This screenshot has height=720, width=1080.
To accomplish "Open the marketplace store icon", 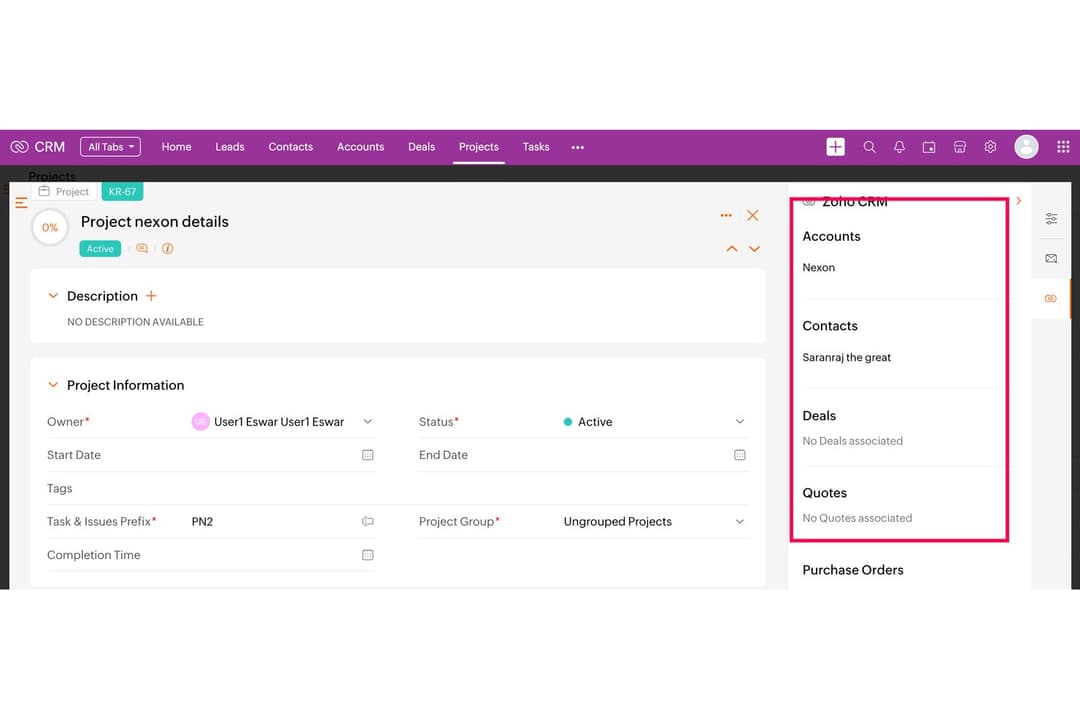I will tap(959, 147).
